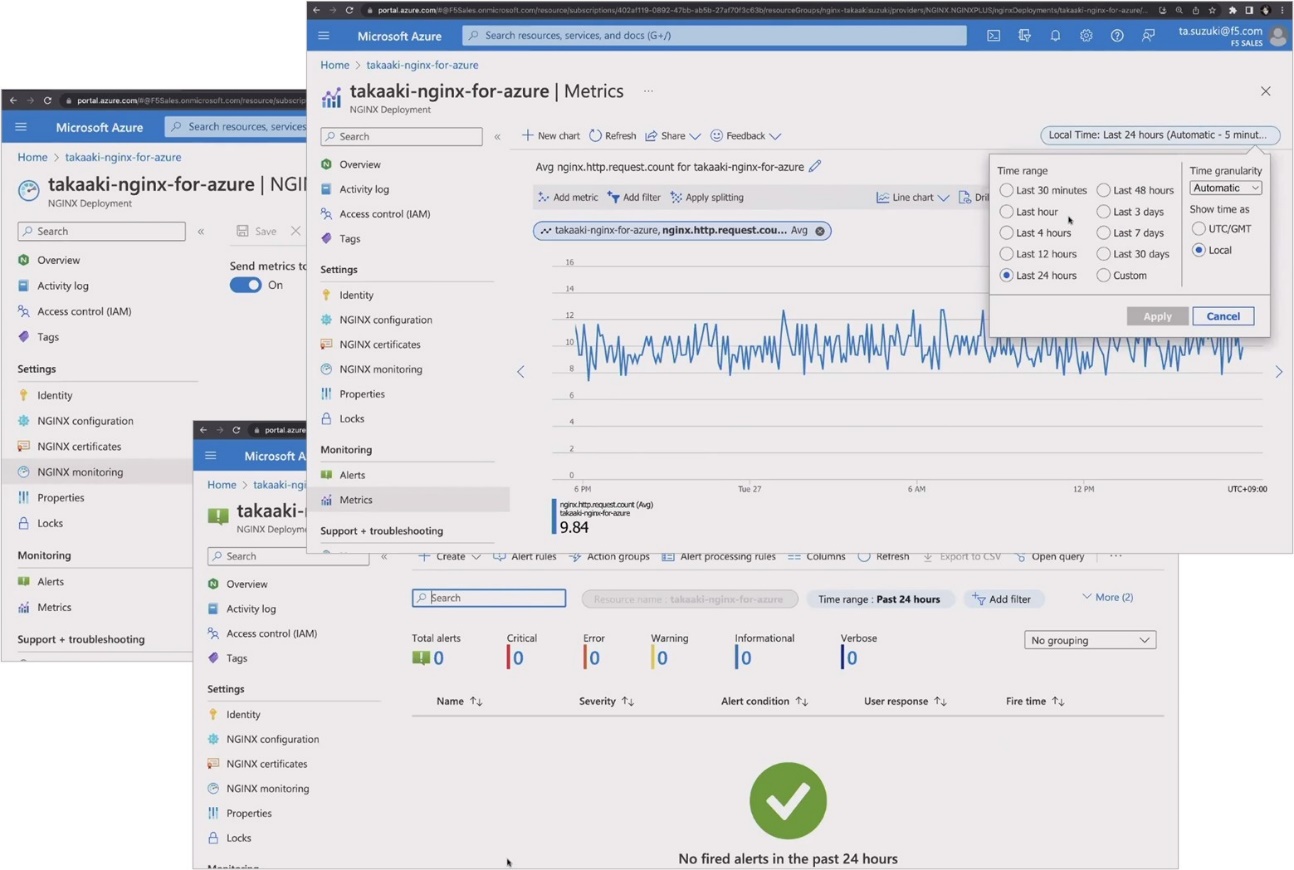
Task: Open the hamburger menu in the NGINX monitoring window
Action: pyautogui.click(x=21, y=127)
